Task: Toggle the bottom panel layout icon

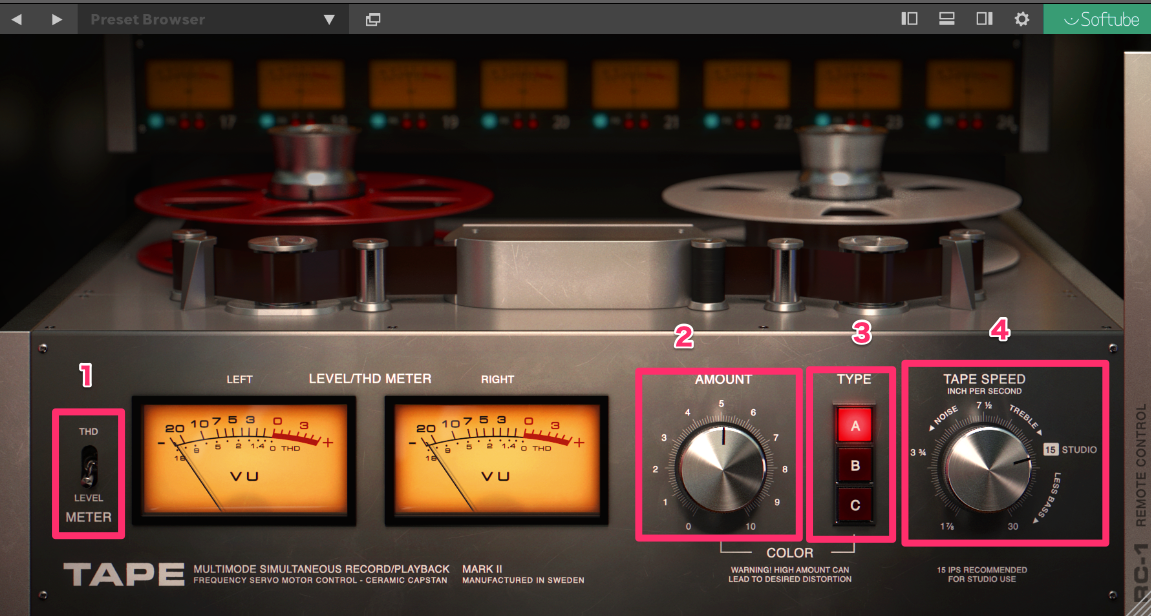Action: click(946, 19)
